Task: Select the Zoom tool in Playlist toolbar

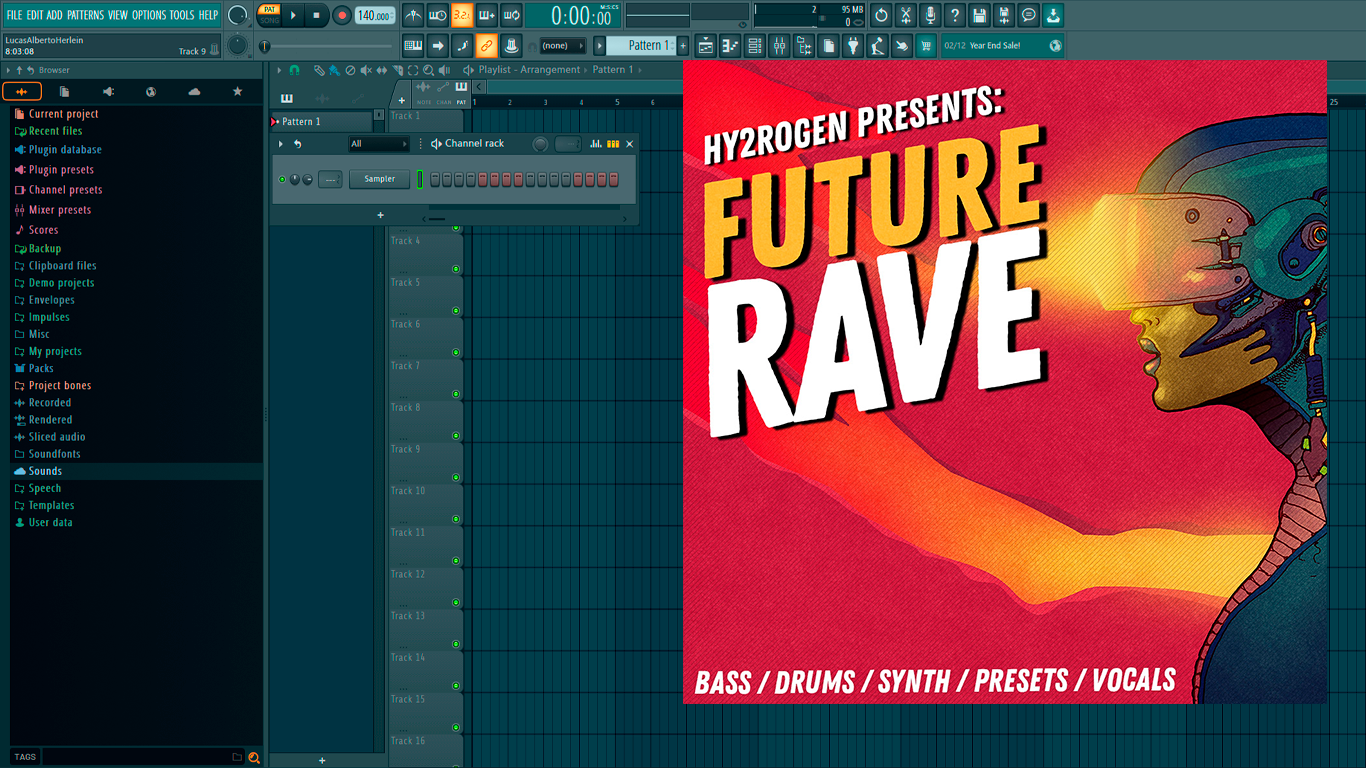Action: [429, 70]
